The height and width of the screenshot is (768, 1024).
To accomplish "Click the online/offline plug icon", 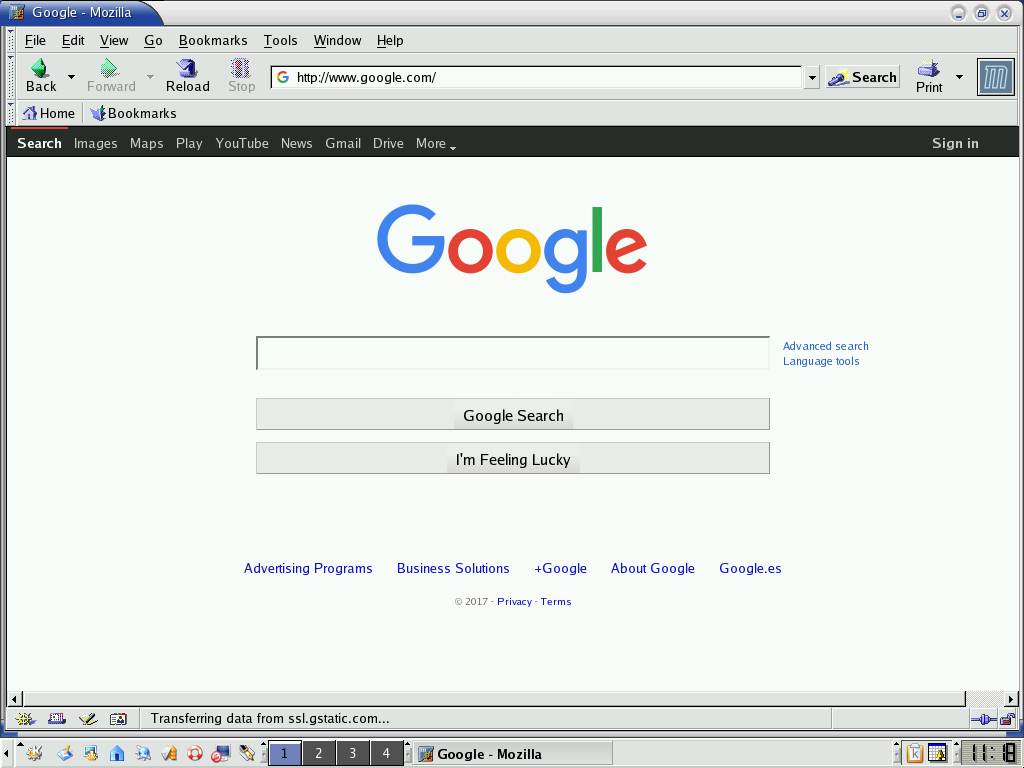I will pyautogui.click(x=983, y=719).
